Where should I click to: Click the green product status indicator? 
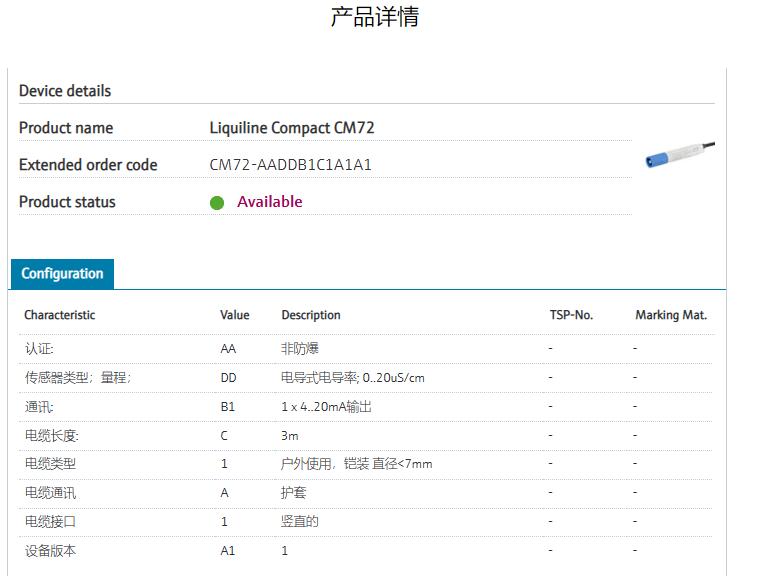[x=217, y=203]
